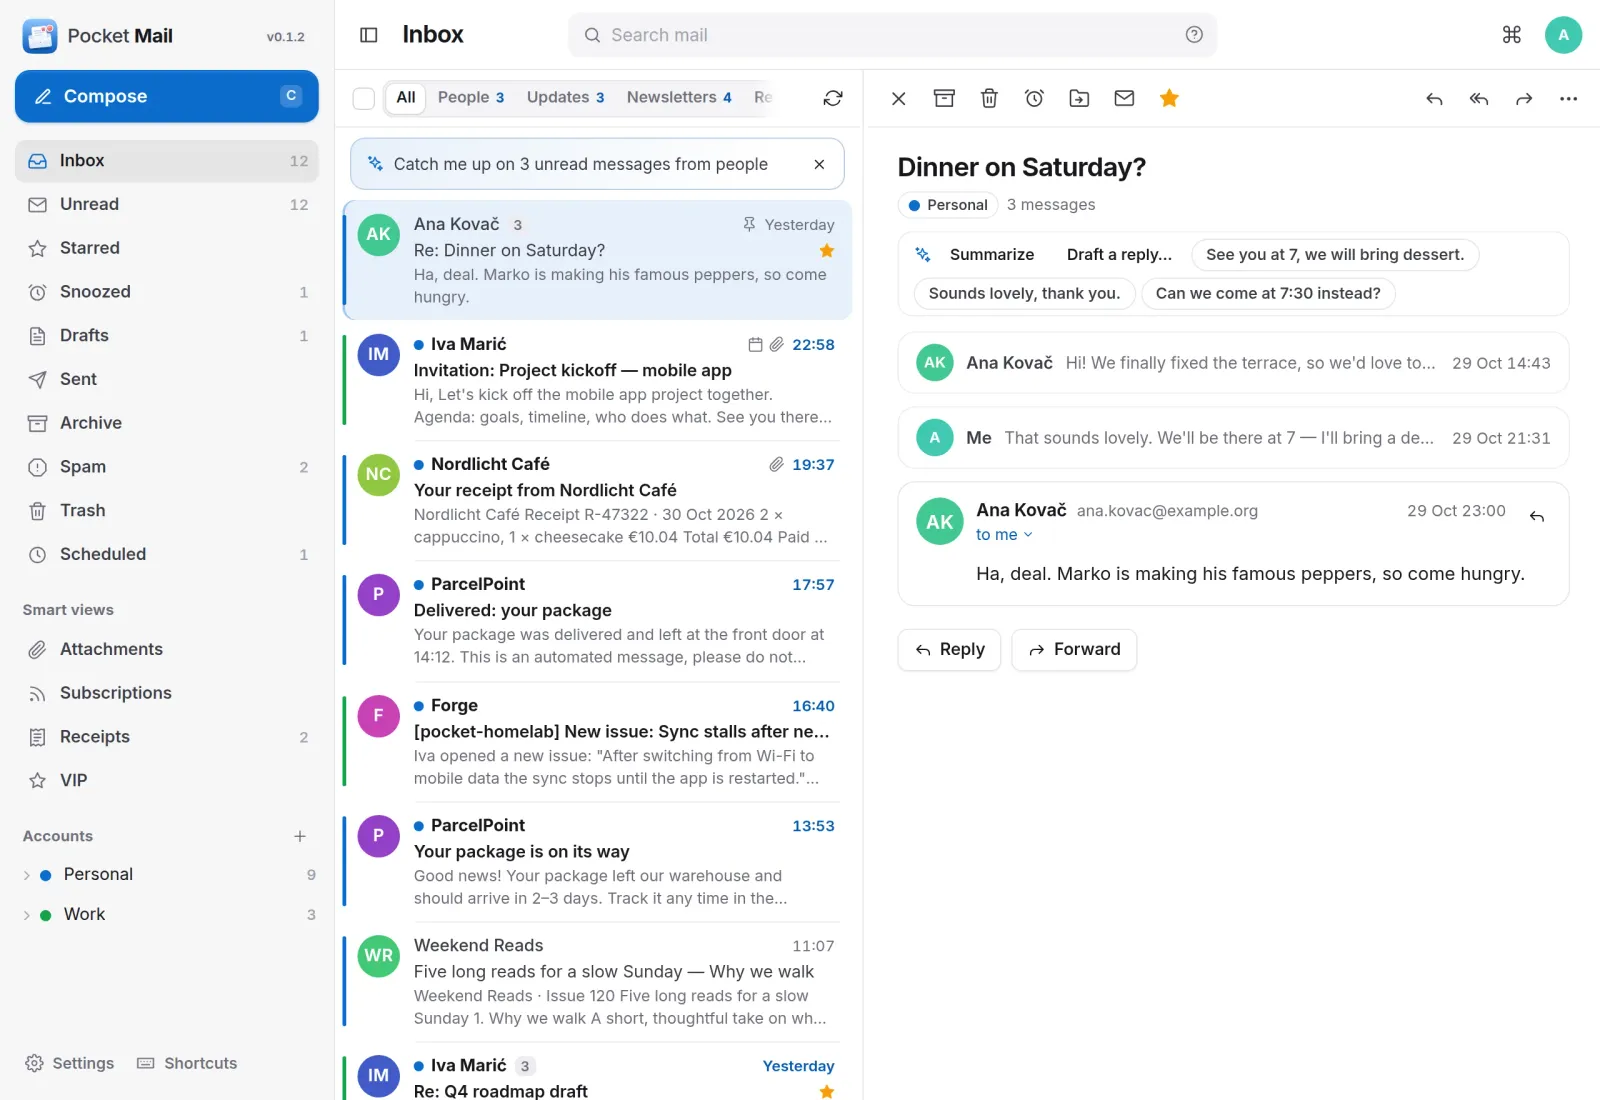Add a new account plus icon
This screenshot has width=1600, height=1100.
point(300,836)
